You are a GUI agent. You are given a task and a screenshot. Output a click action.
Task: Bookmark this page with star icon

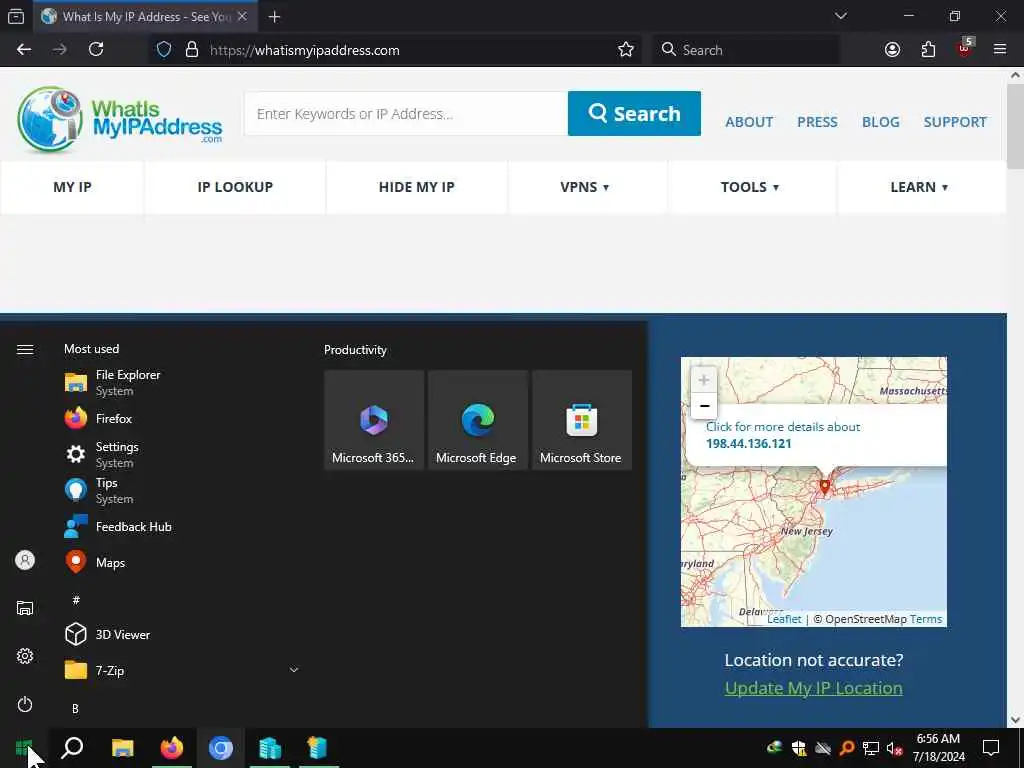pos(626,50)
